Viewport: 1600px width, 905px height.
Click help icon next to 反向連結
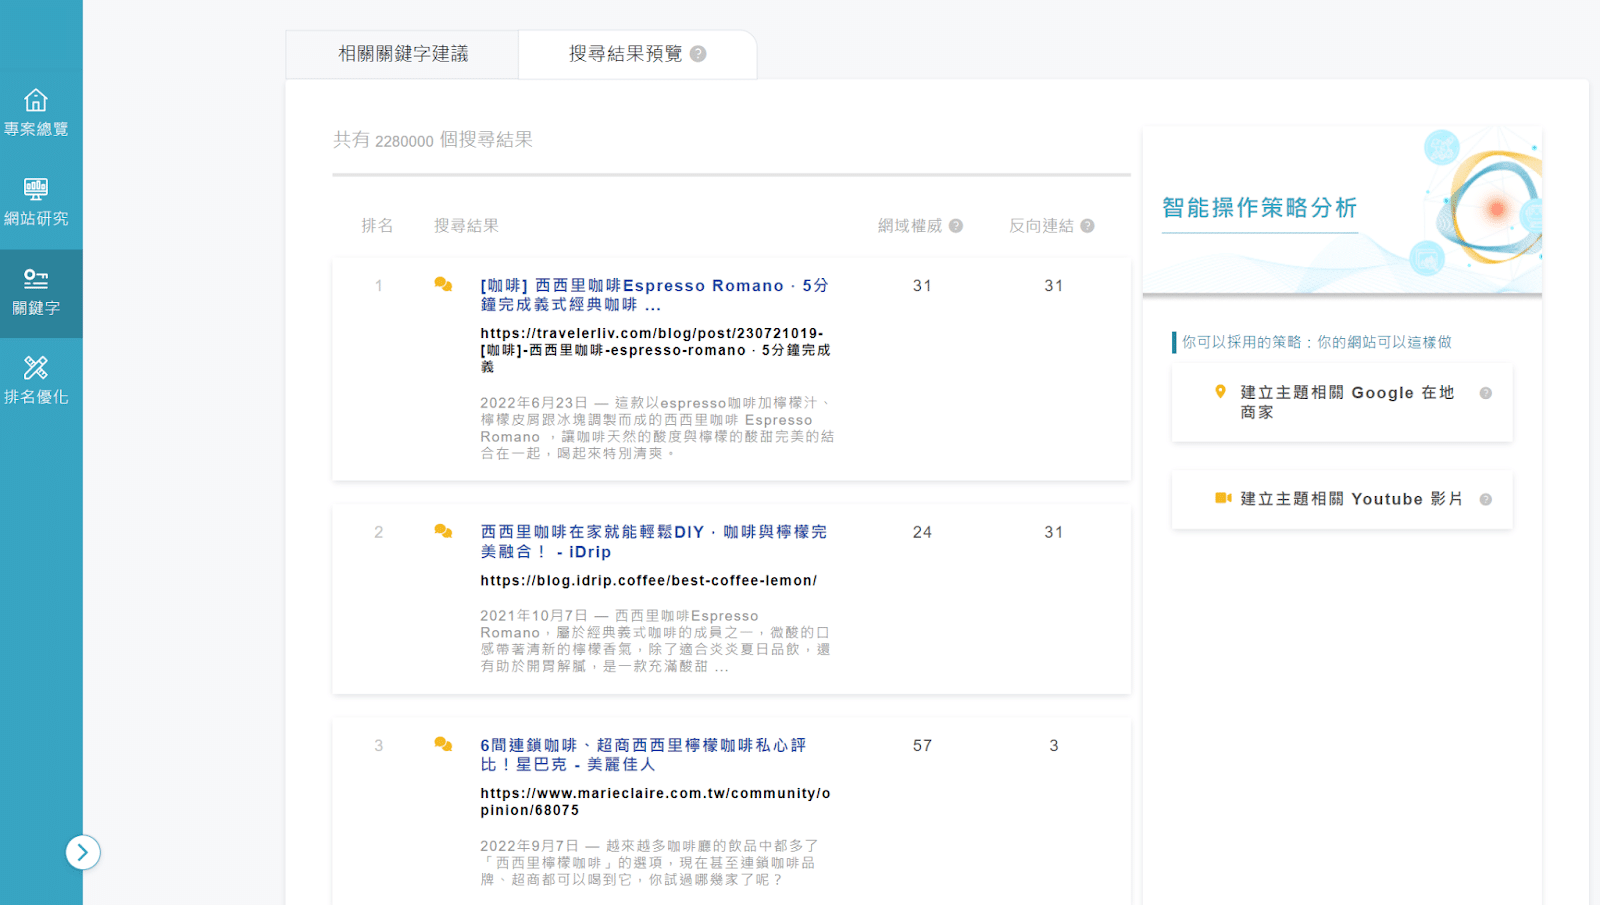(x=1087, y=226)
